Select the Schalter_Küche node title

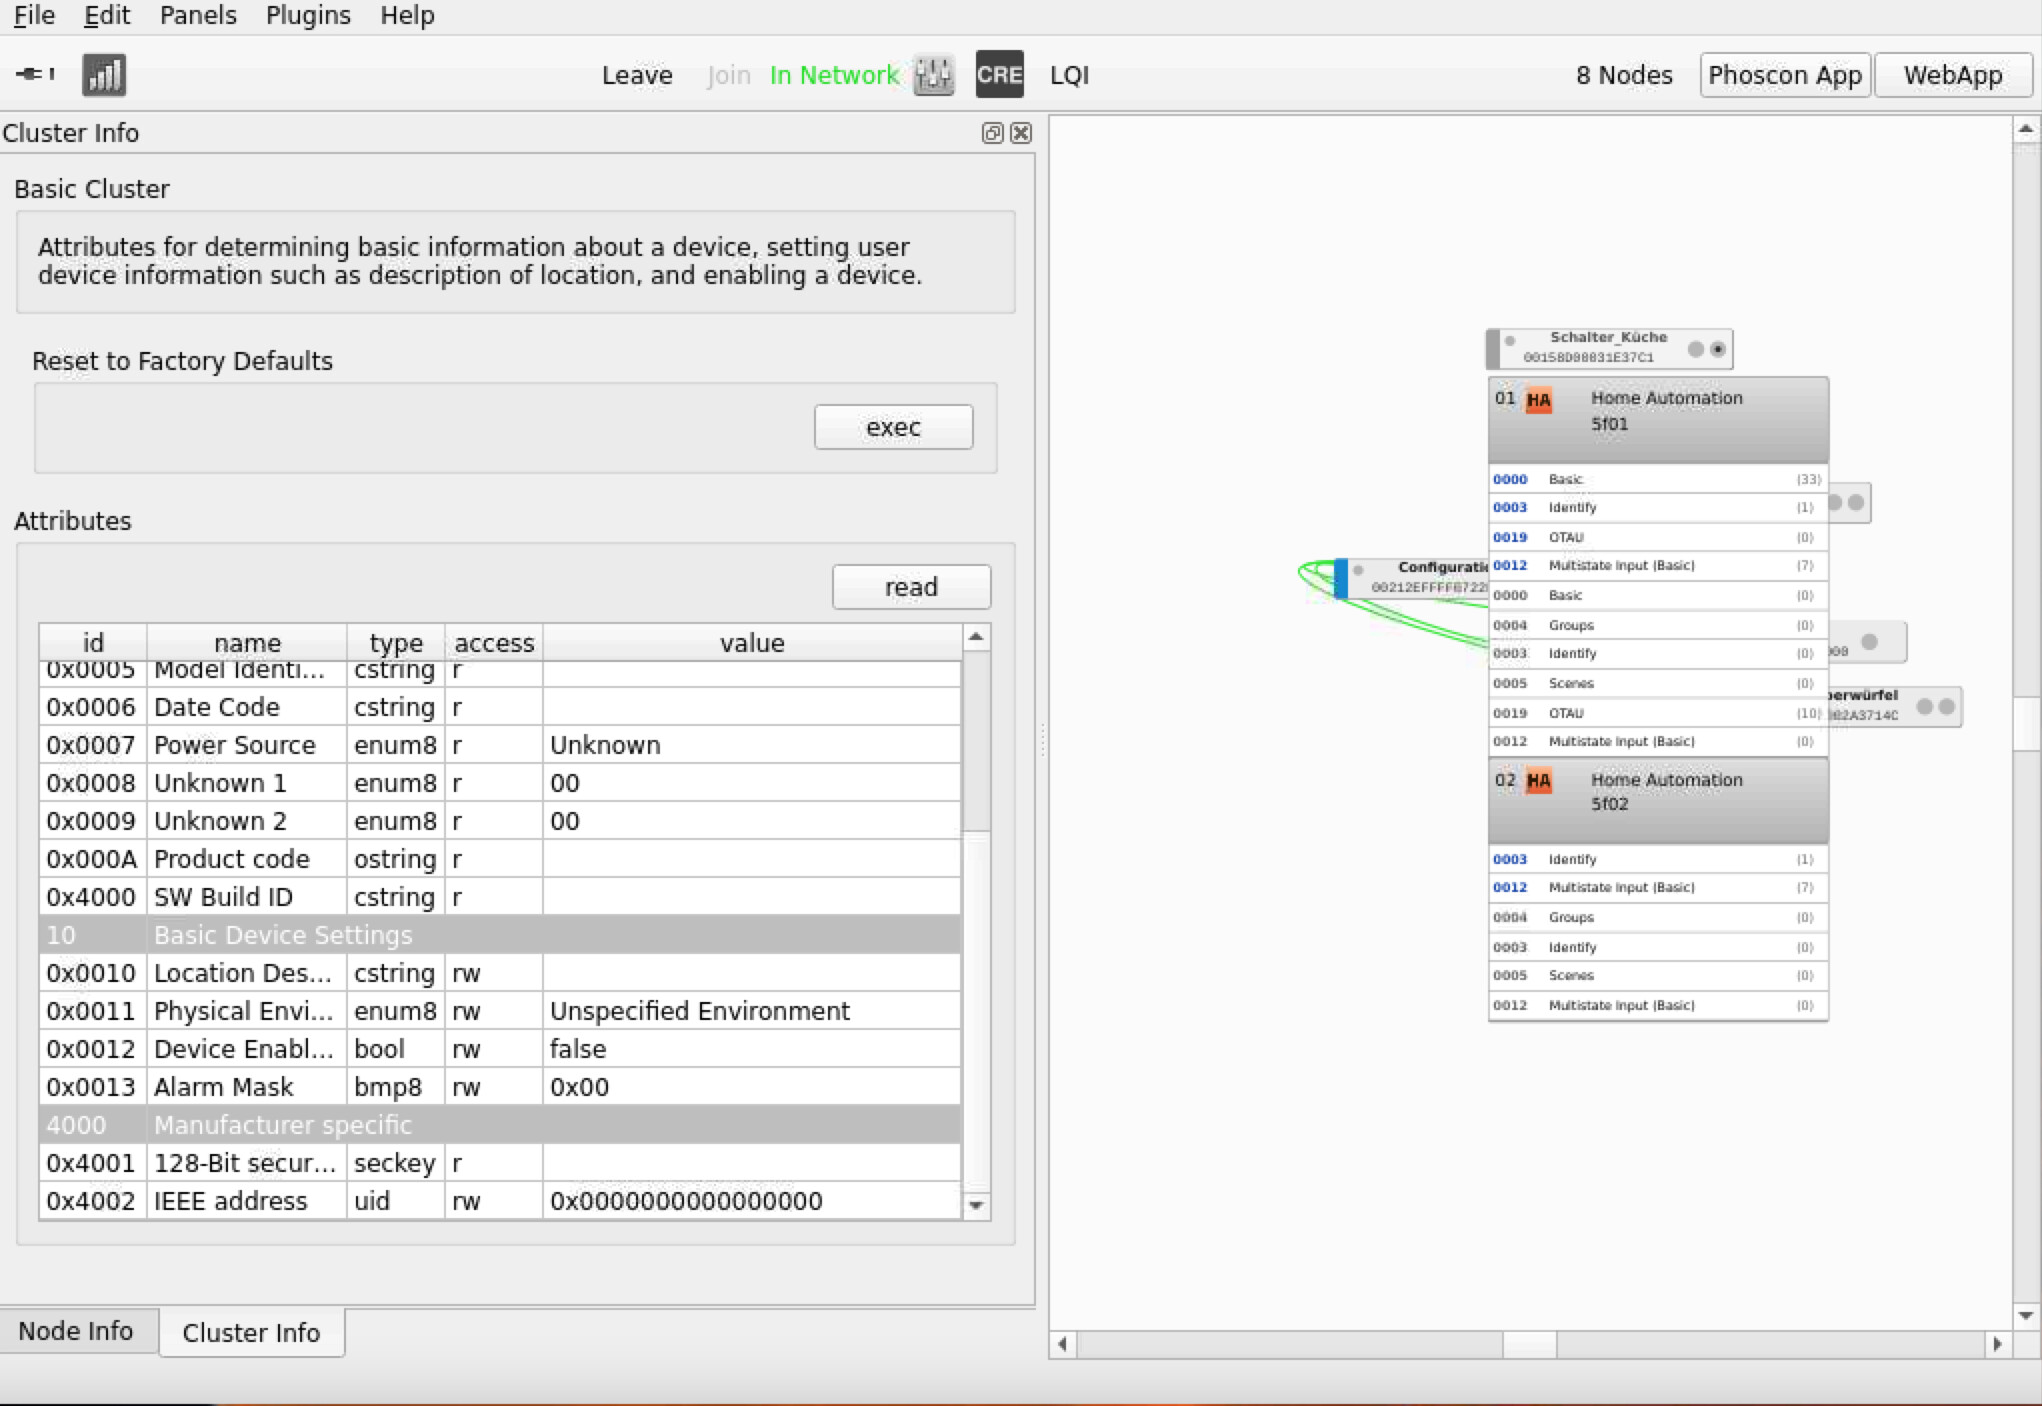[1608, 337]
